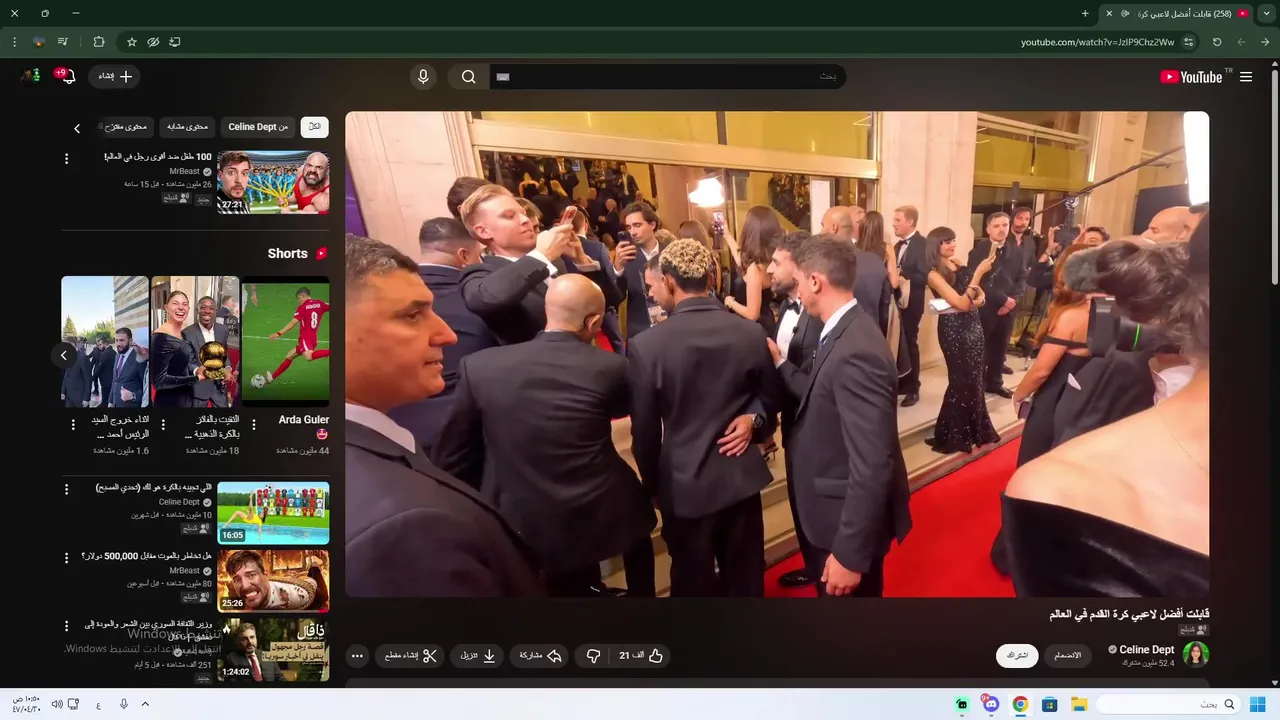The height and width of the screenshot is (720, 1280).
Task: Open Chrome from the taskbar
Action: click(x=1020, y=704)
